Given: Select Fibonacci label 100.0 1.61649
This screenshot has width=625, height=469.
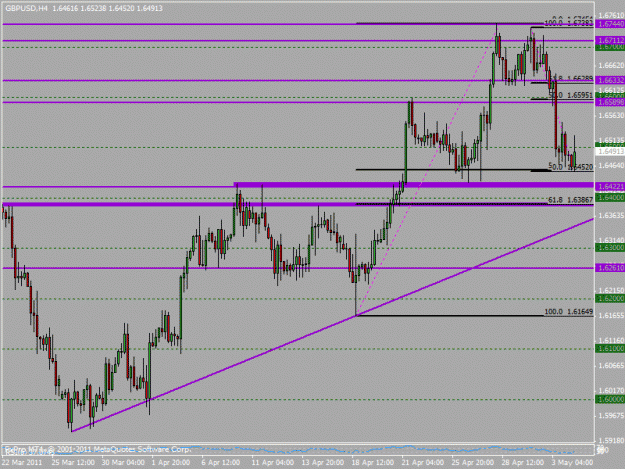Looking at the screenshot, I should [569, 312].
